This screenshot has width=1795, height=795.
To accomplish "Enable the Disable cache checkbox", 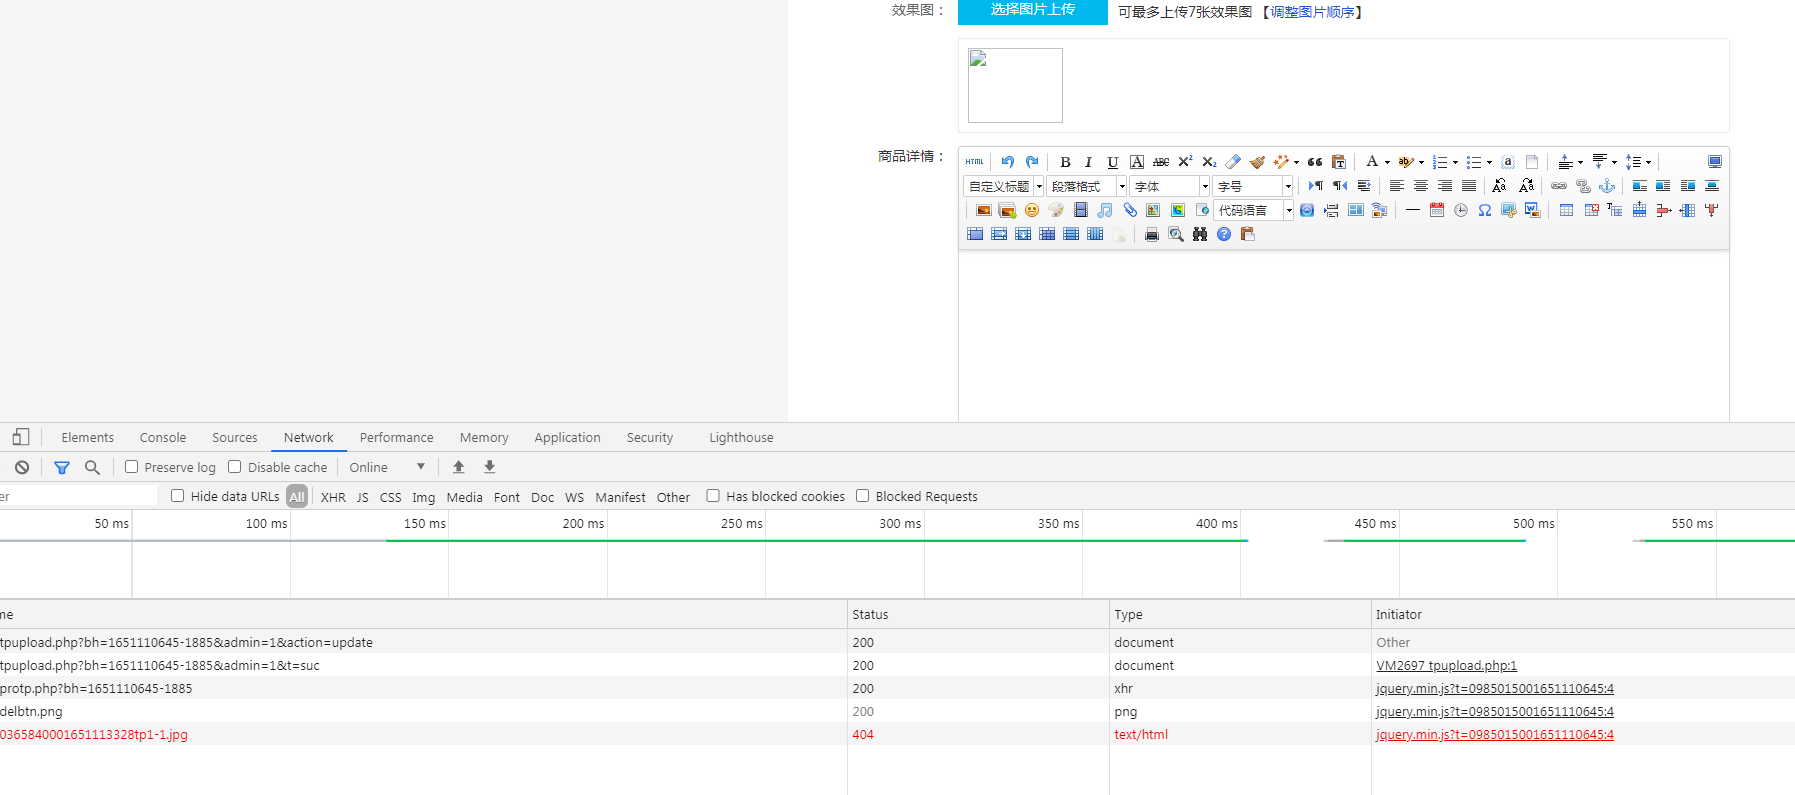I will 235,467.
